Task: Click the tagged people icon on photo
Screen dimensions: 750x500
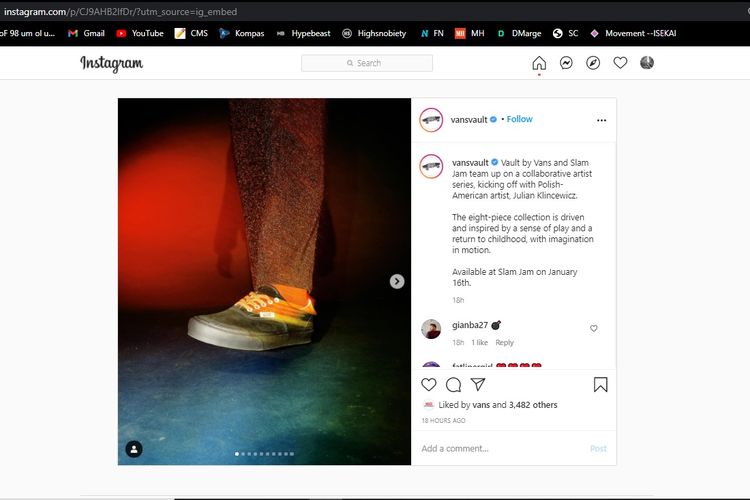Action: 134,449
